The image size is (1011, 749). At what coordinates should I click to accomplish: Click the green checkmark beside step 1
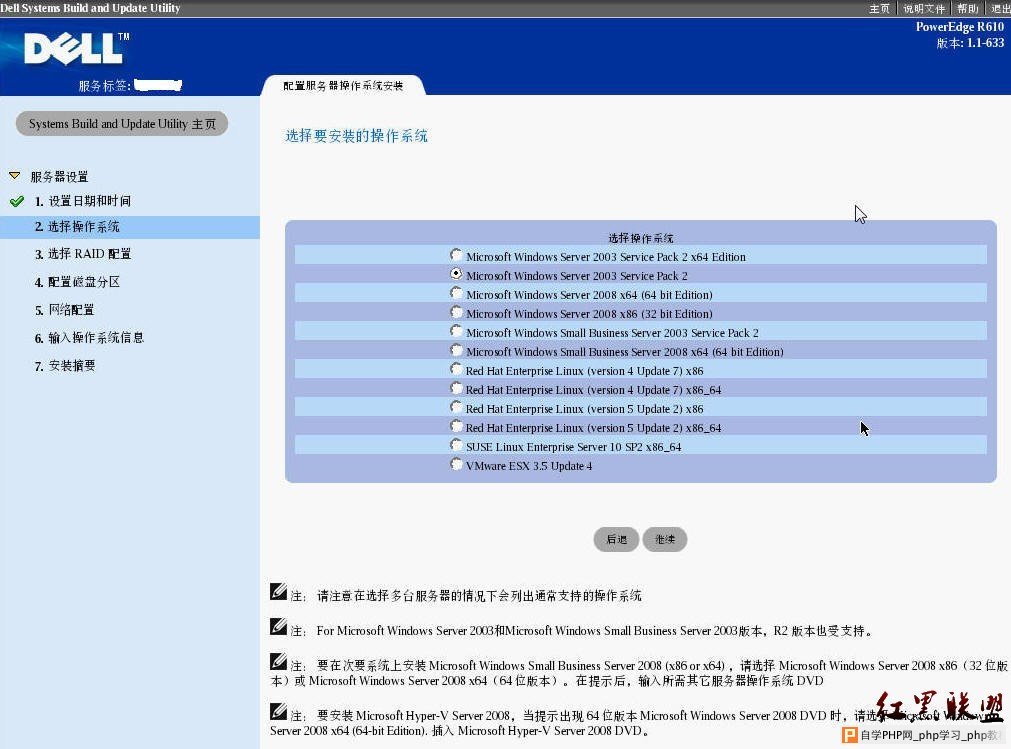17,202
